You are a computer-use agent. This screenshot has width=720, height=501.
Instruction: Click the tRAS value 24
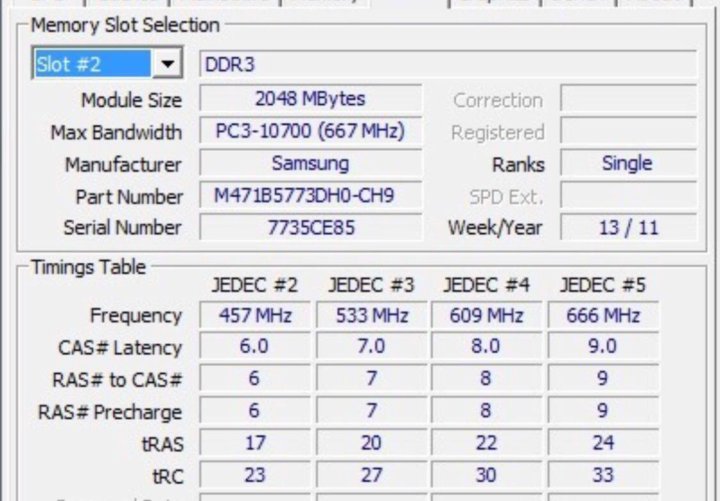pyautogui.click(x=603, y=443)
